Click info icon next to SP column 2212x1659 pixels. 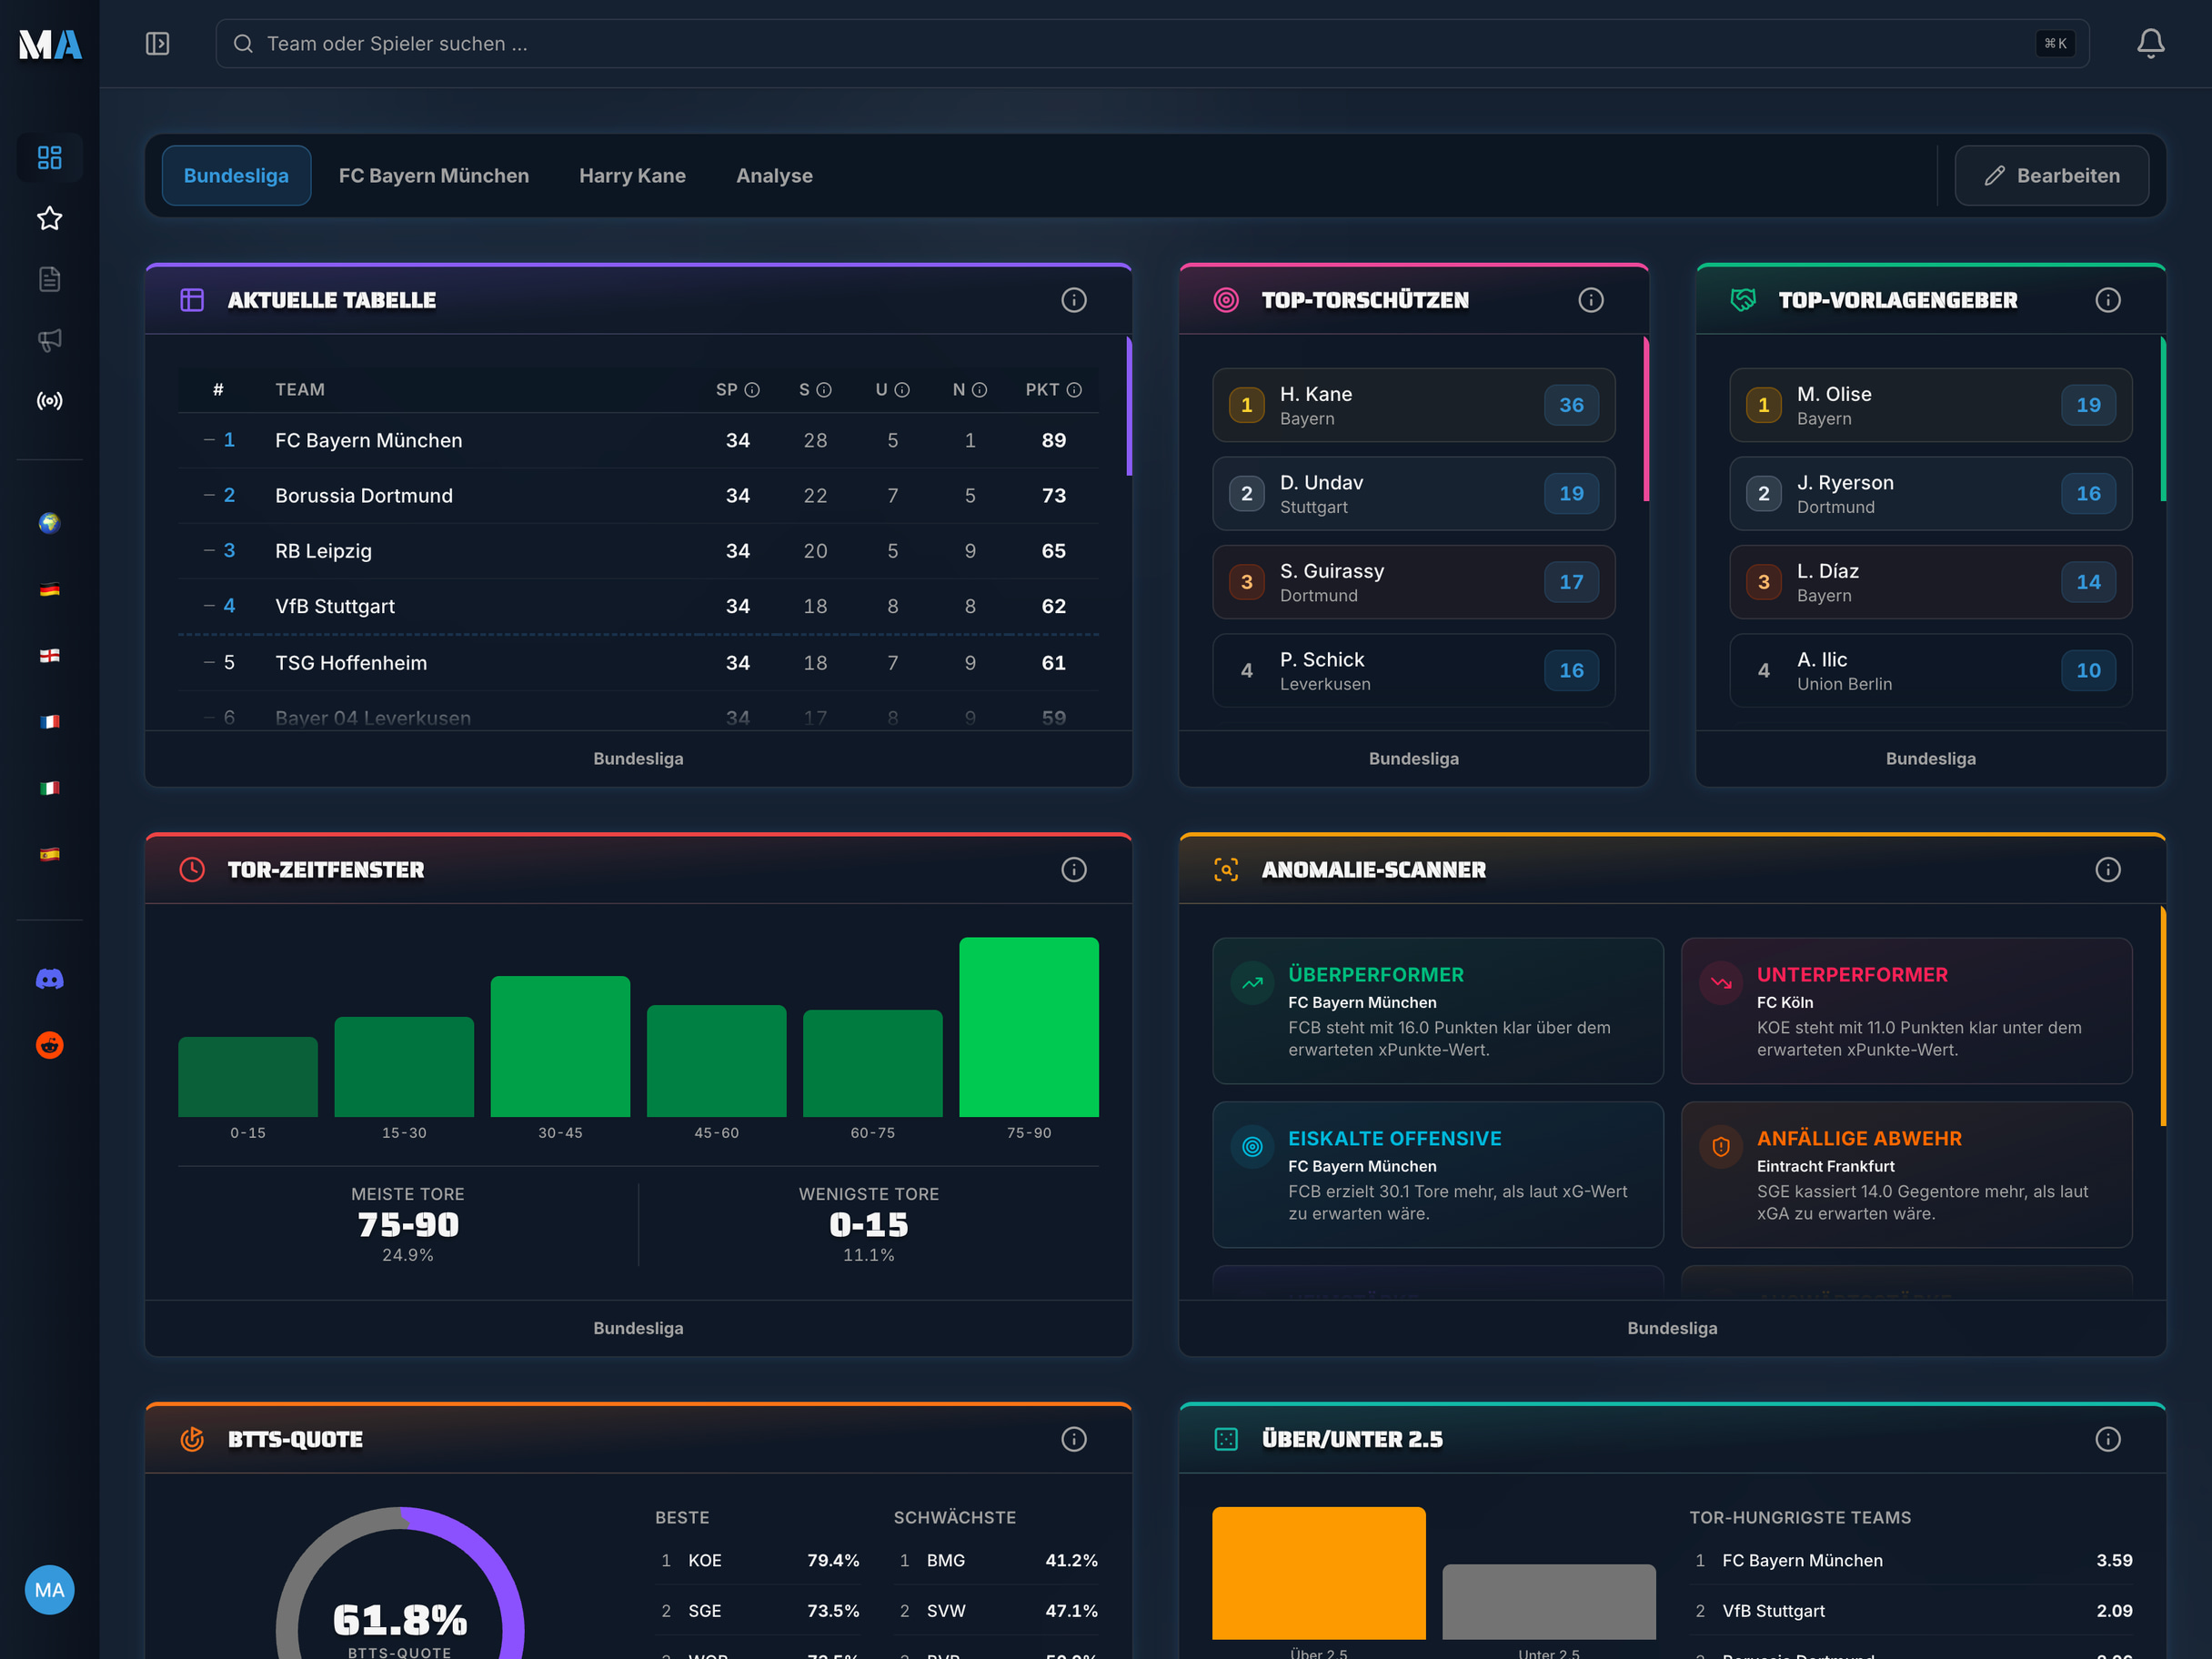tap(752, 390)
